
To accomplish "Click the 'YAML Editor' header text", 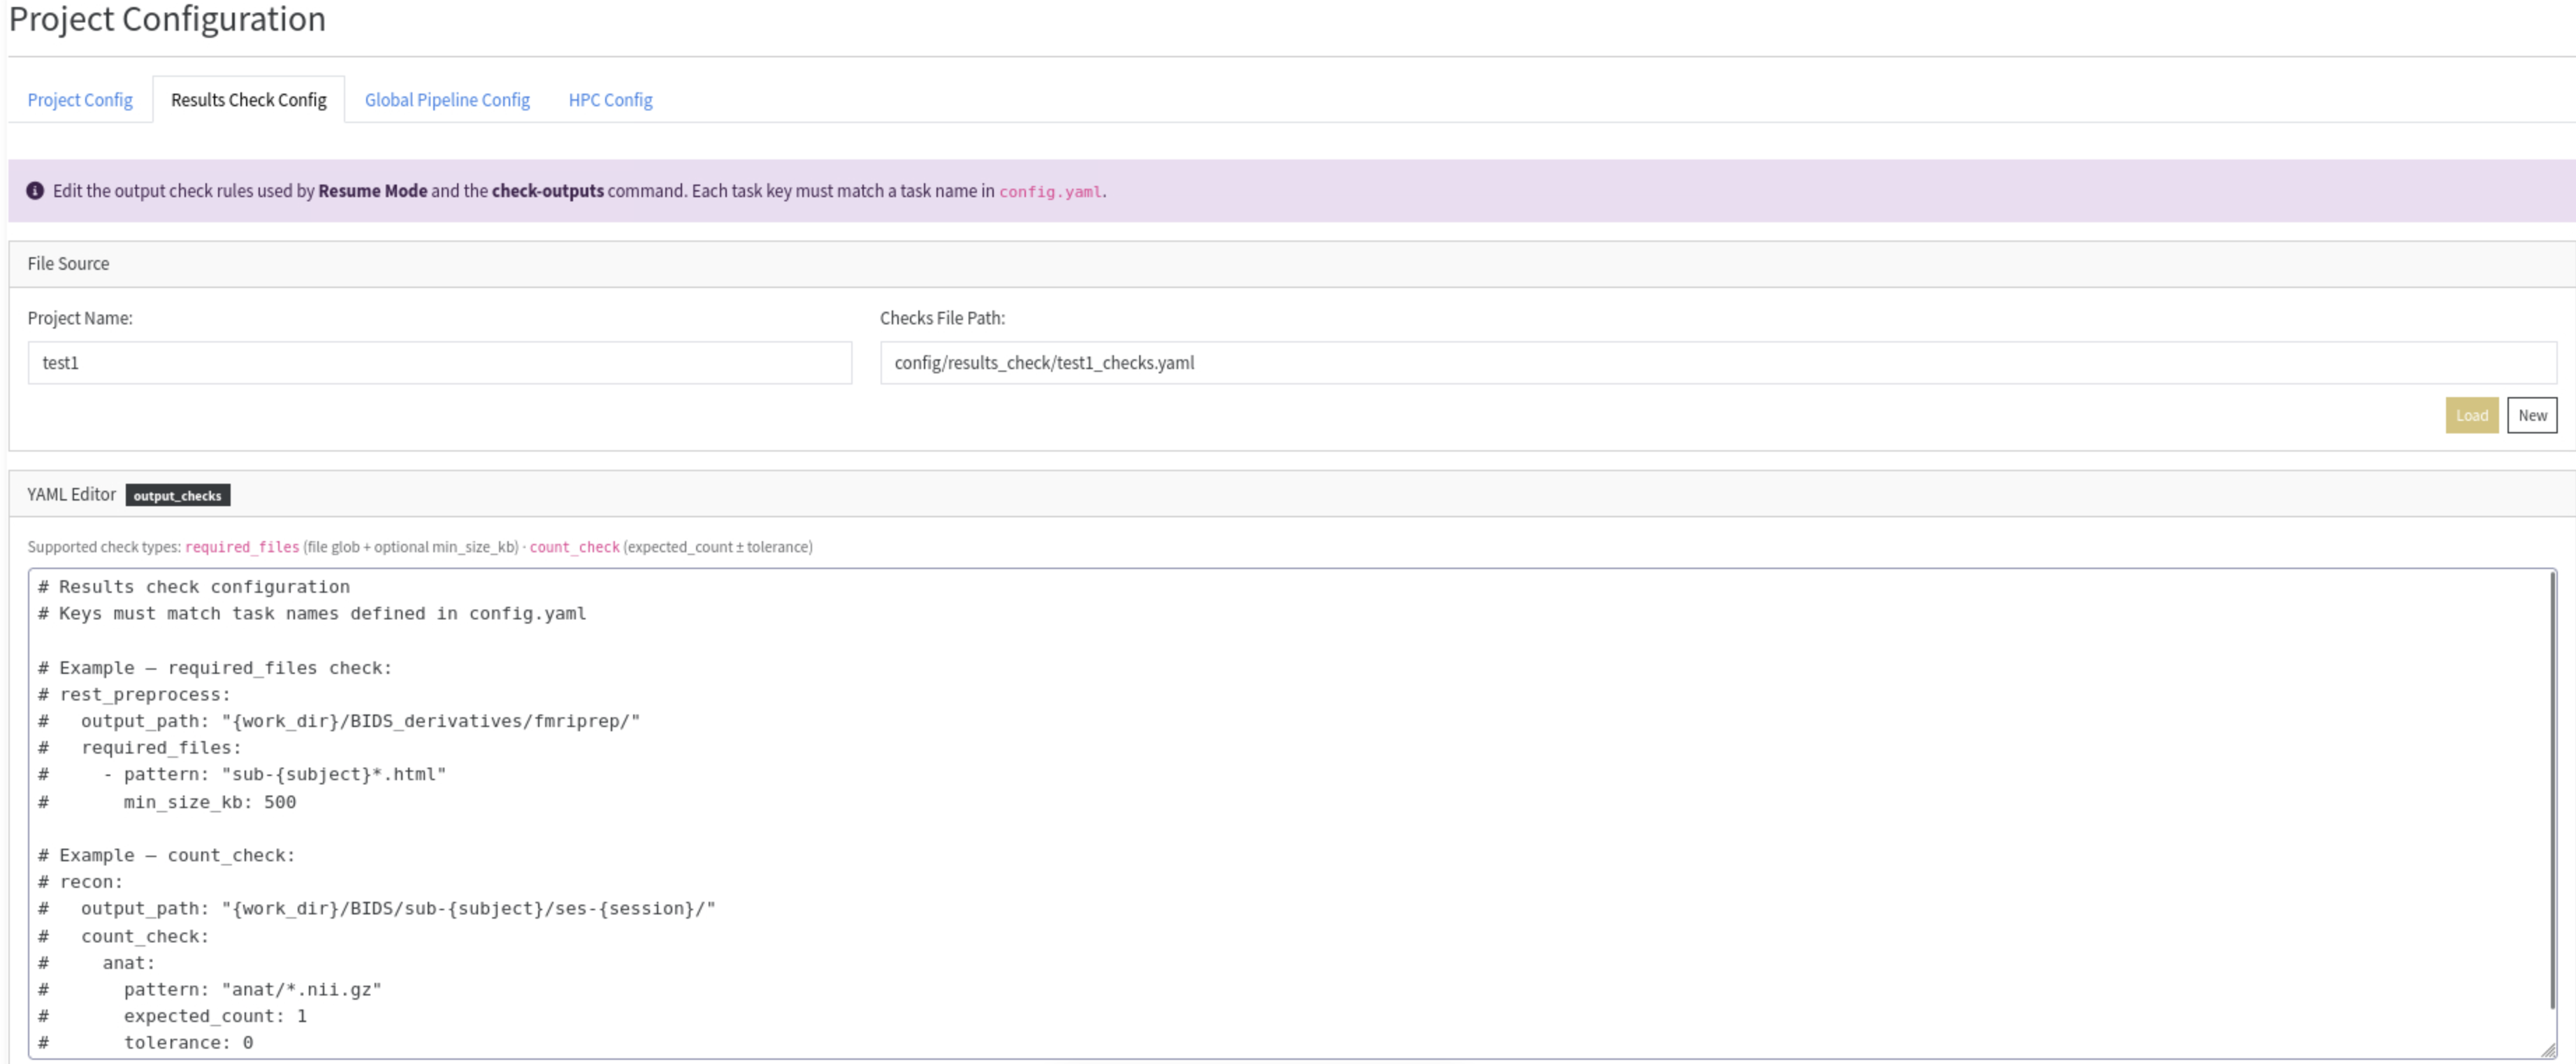I will [x=71, y=495].
